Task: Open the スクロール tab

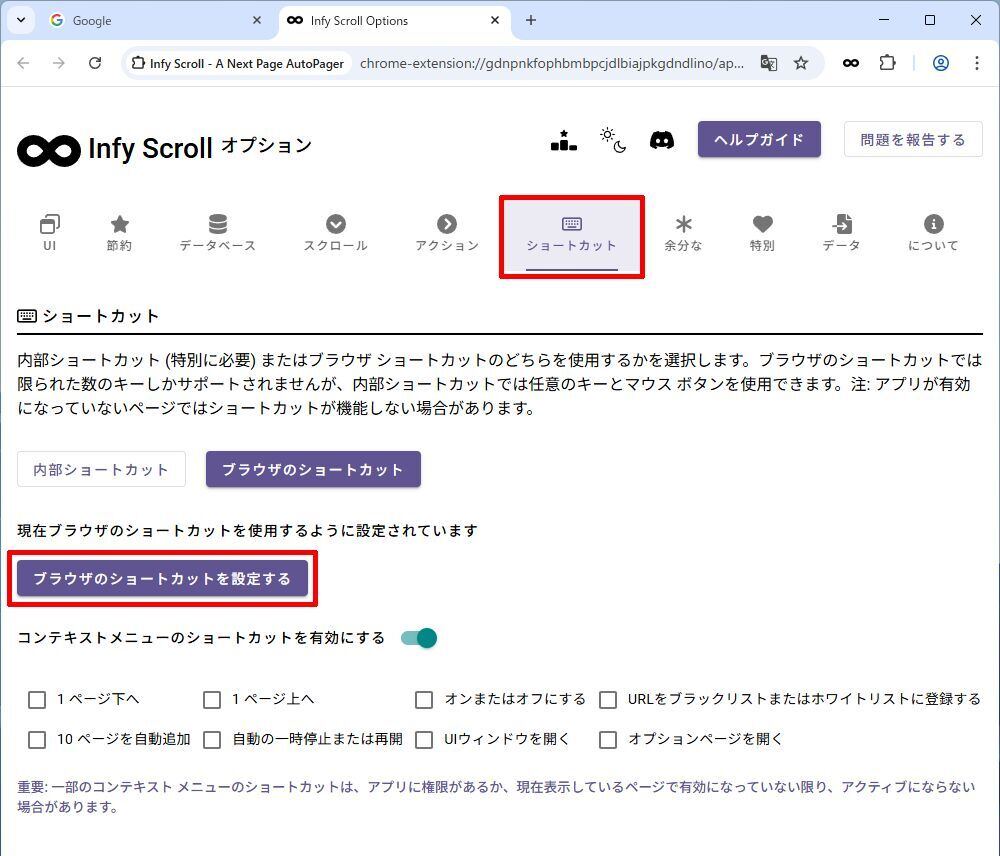Action: pyautogui.click(x=336, y=233)
